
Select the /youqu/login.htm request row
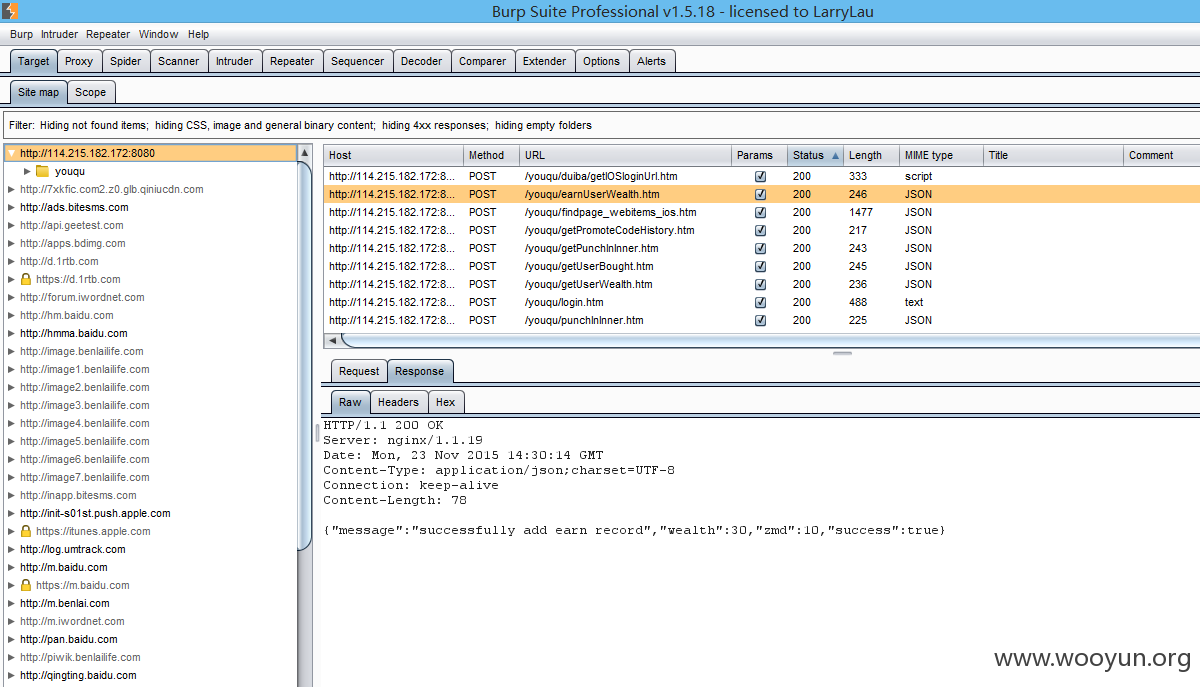[761, 302]
